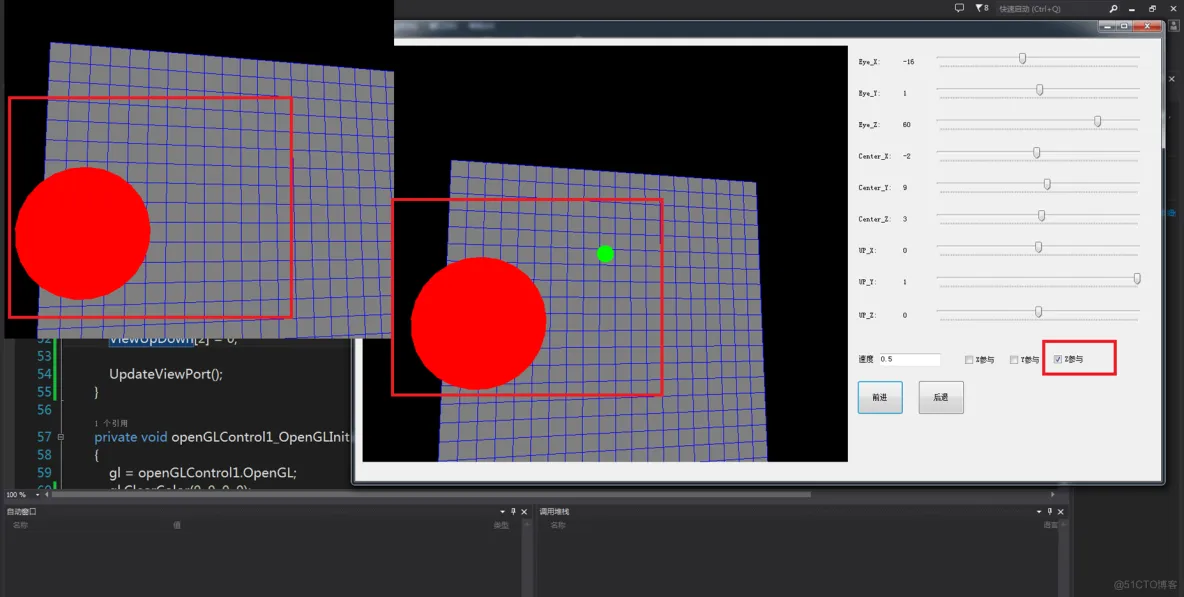Click the UP_X slider thumb
The height and width of the screenshot is (597, 1184).
tap(1038, 247)
